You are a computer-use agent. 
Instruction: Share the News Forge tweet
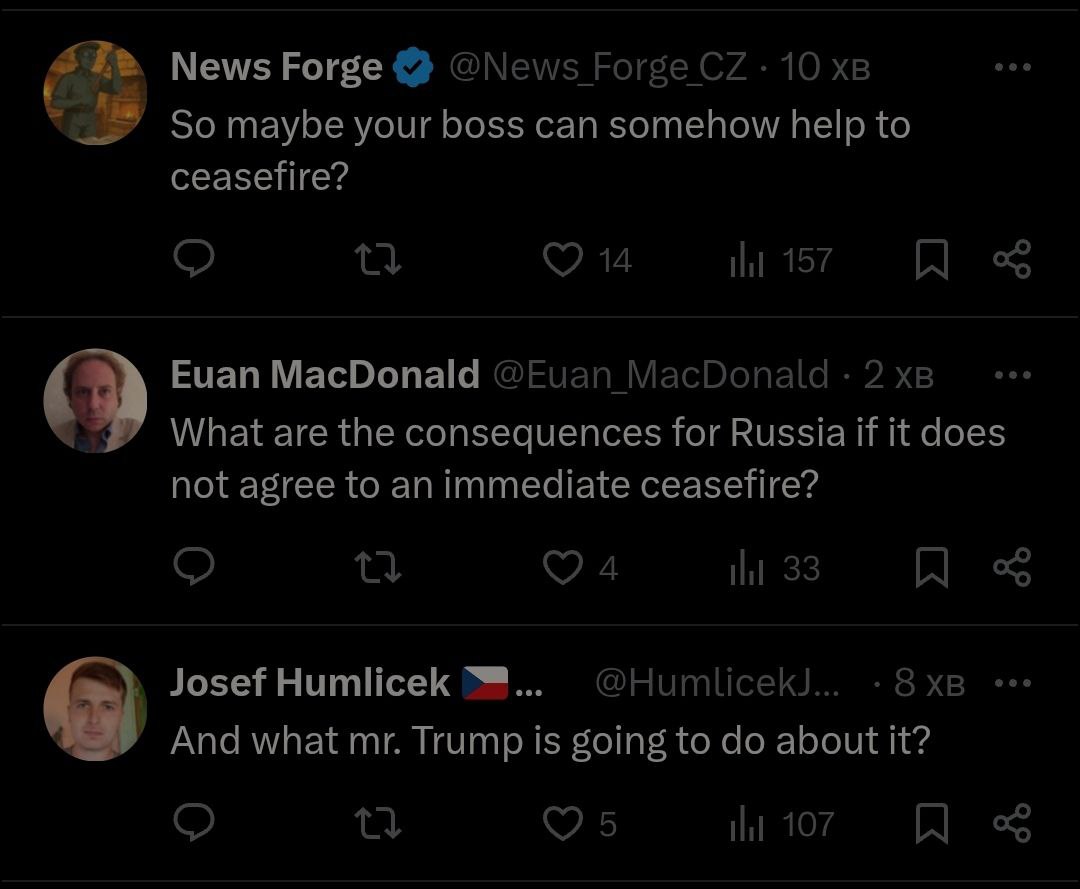1011,260
